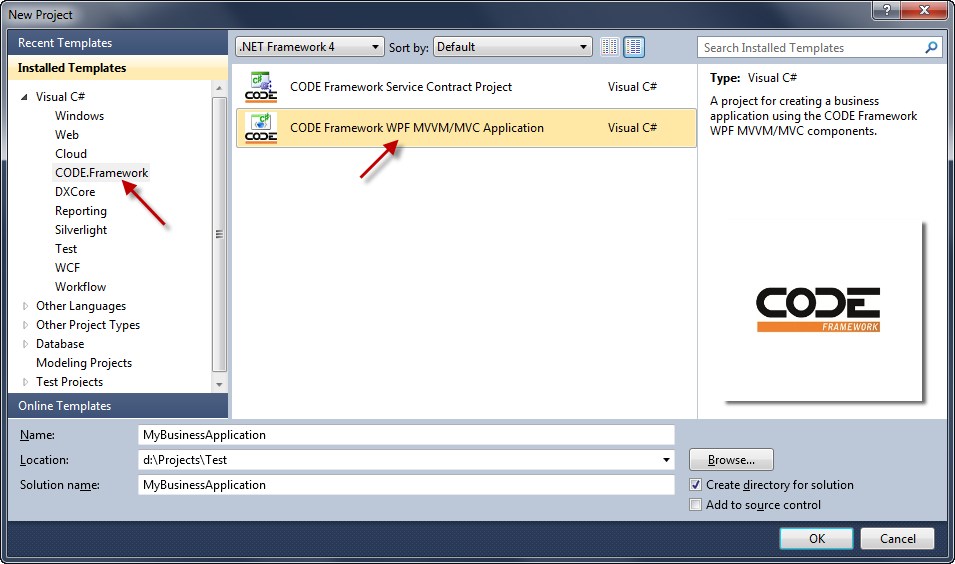Click the project Name input field
955x564 pixels.
(406, 435)
